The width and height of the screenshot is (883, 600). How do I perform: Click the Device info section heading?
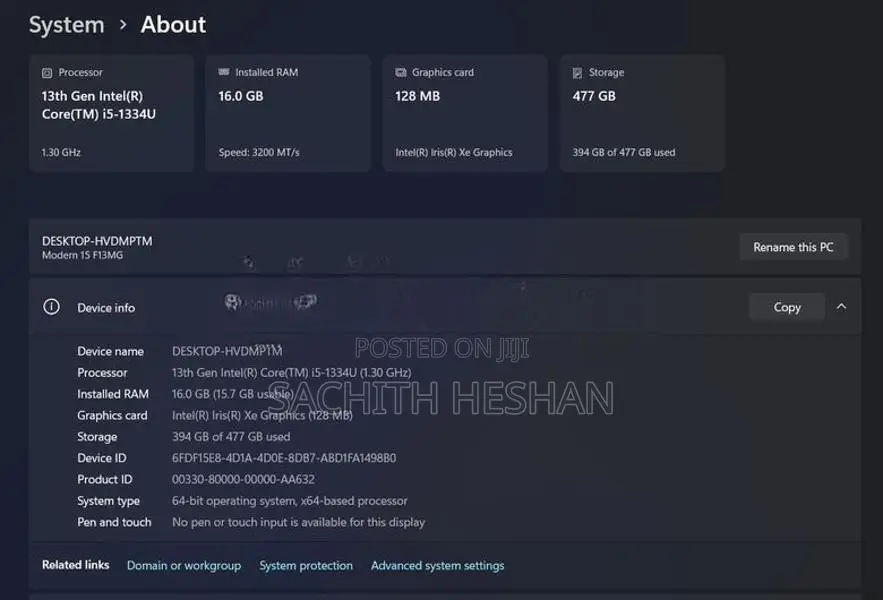pyautogui.click(x=106, y=308)
